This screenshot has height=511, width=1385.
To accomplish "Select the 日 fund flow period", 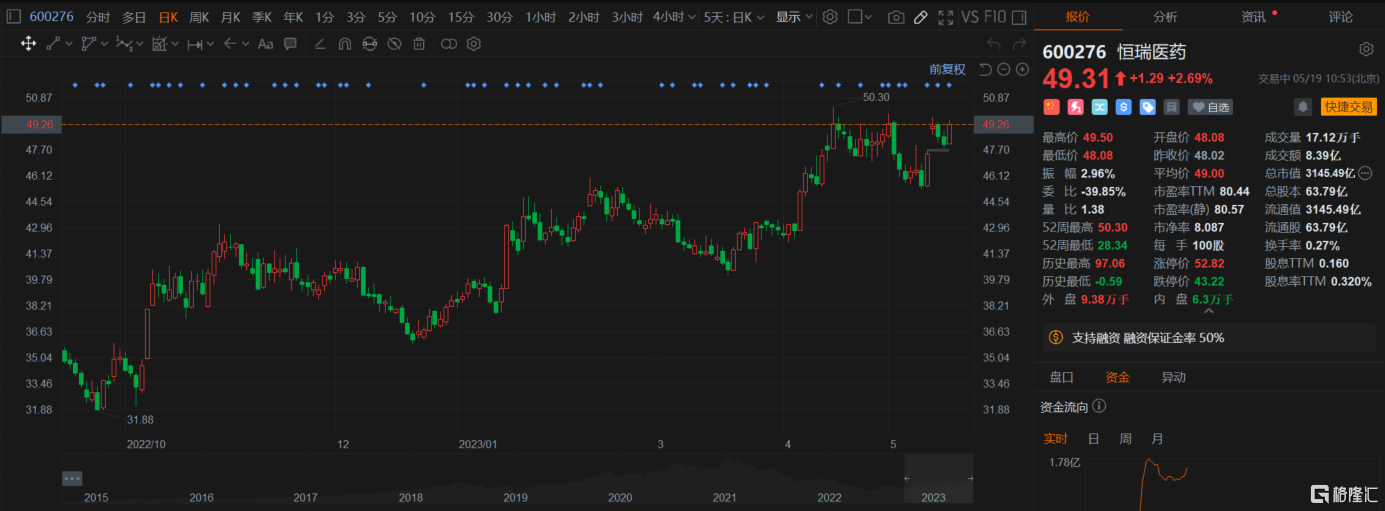I will pos(1093,438).
